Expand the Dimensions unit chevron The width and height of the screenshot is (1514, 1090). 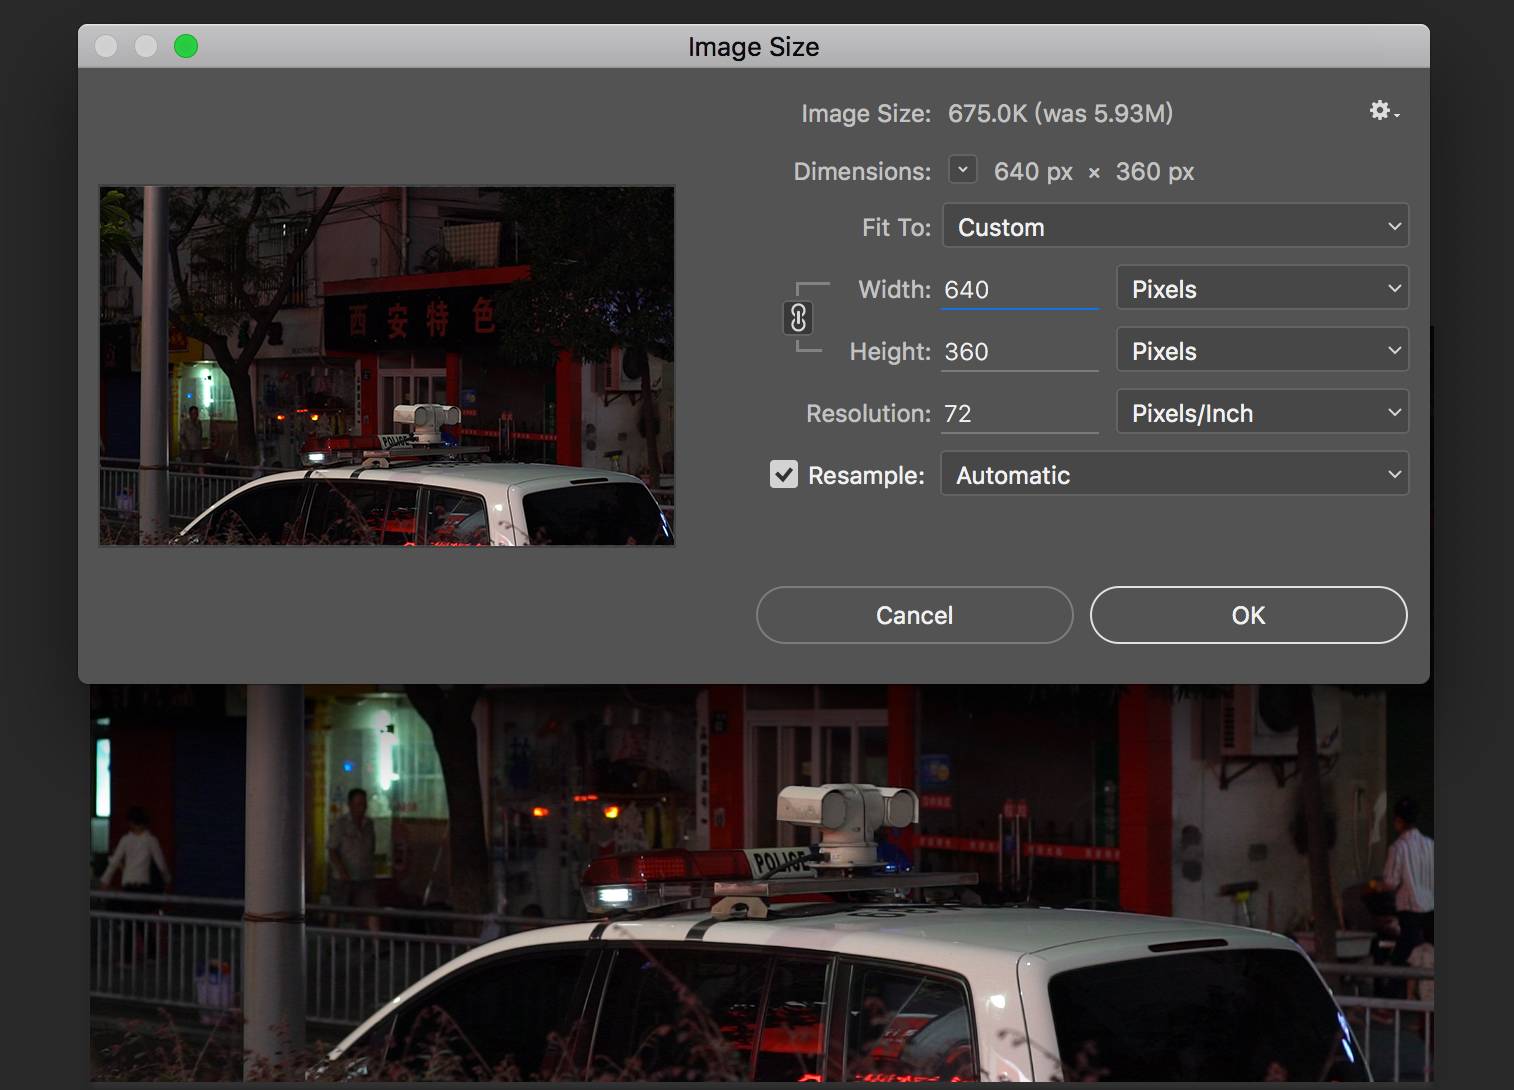[x=962, y=170]
